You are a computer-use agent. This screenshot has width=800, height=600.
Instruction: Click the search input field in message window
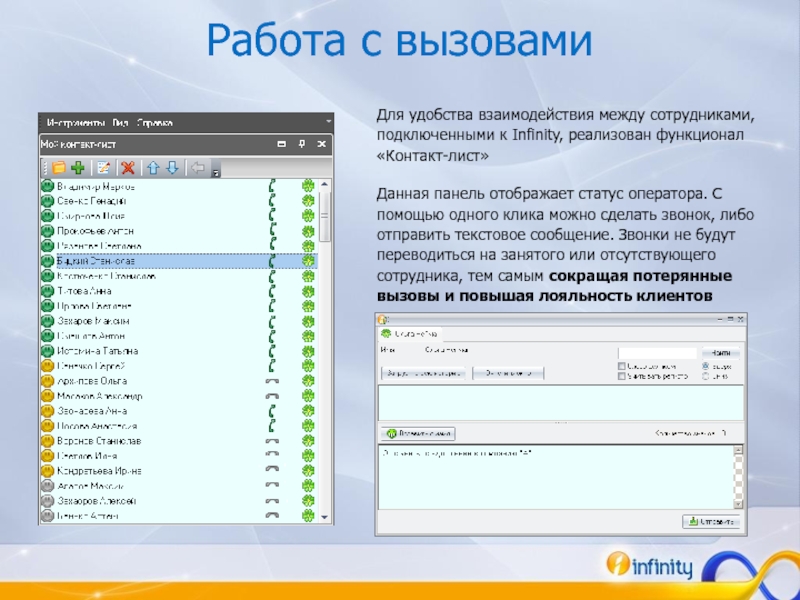tap(656, 352)
